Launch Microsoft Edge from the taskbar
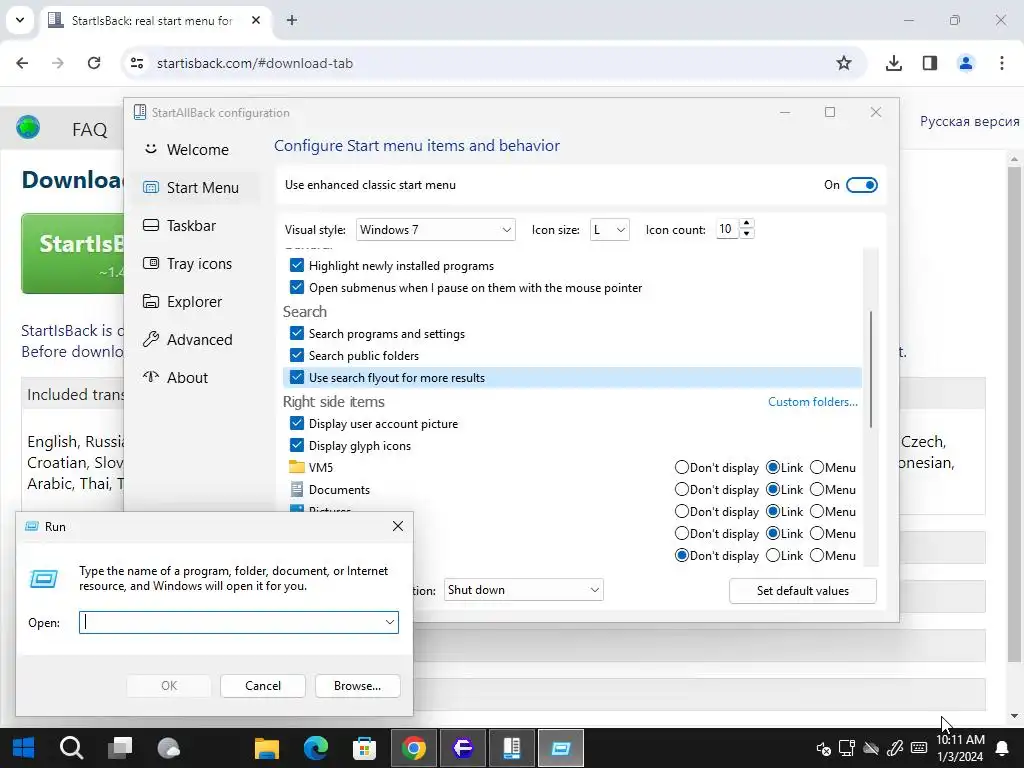1024x768 pixels. click(x=315, y=748)
